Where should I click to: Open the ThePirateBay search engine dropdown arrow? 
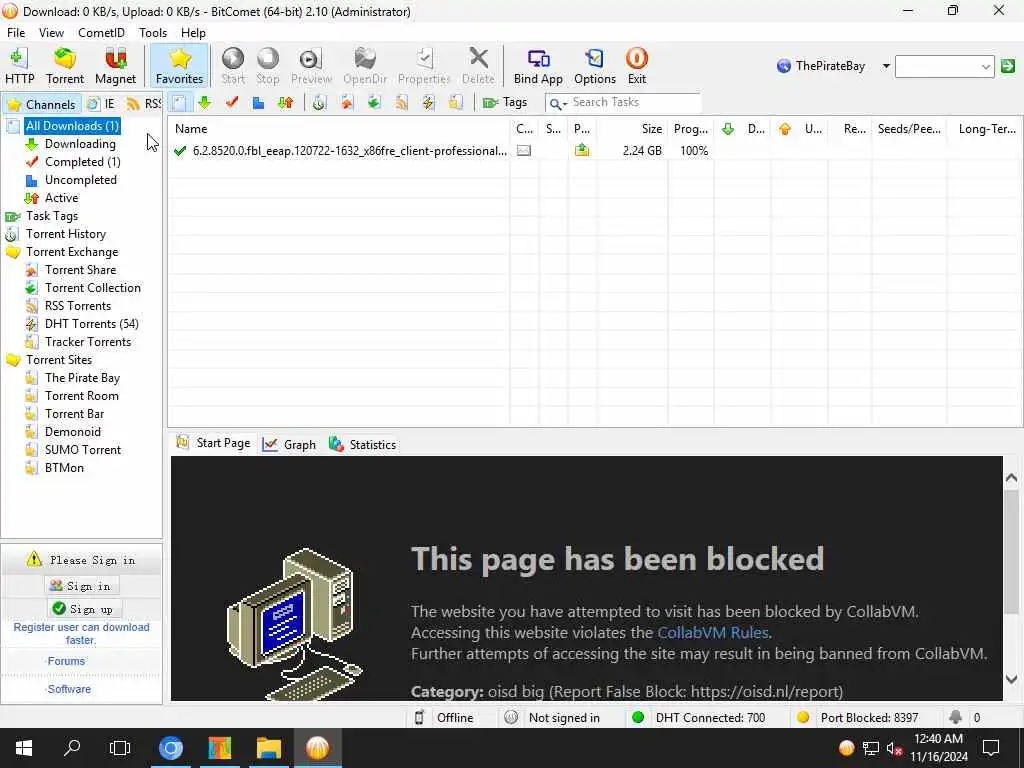point(886,66)
